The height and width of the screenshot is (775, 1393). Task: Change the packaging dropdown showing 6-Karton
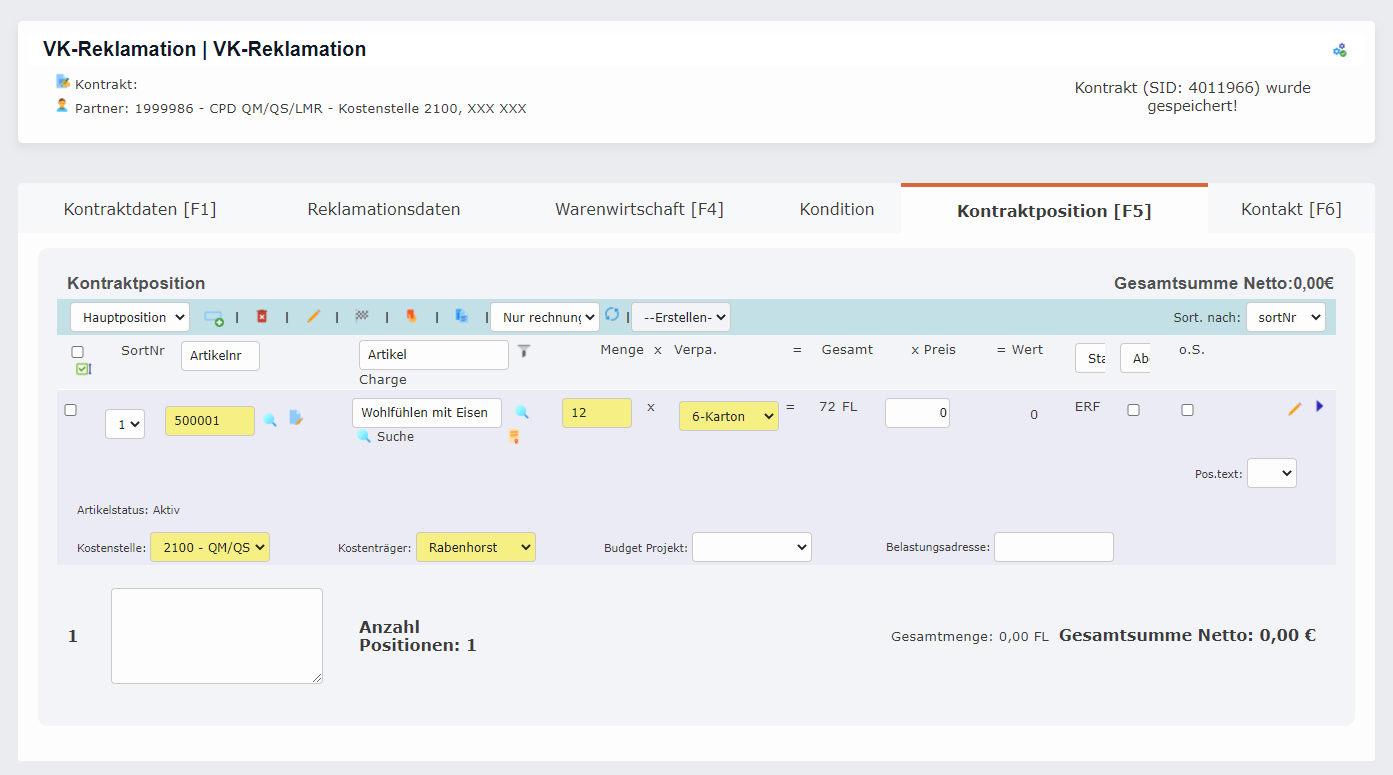coord(728,415)
